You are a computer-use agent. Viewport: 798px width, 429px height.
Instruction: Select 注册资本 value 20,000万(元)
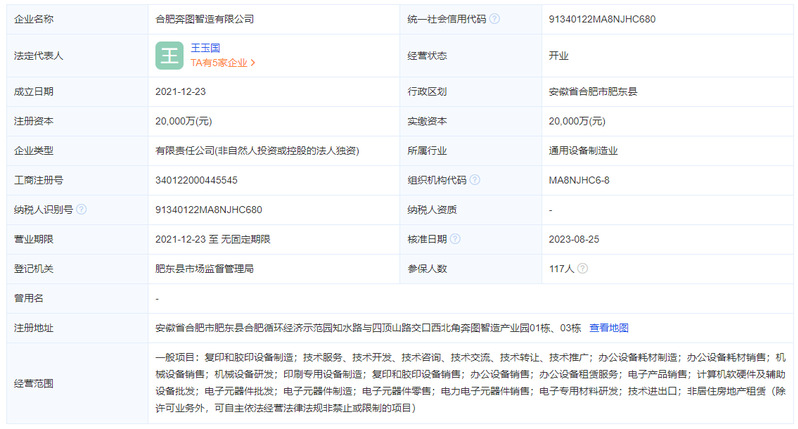pos(184,121)
